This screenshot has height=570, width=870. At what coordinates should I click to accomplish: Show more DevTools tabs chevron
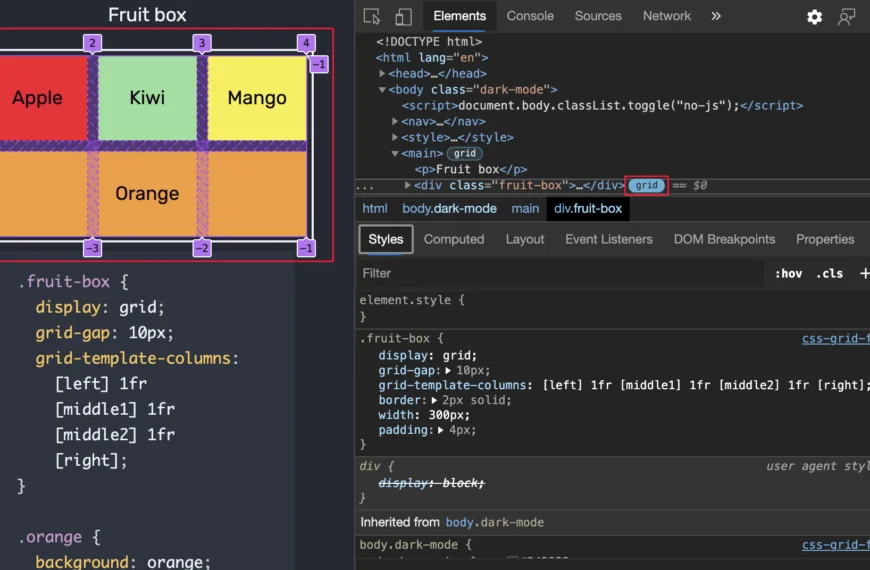tap(716, 16)
